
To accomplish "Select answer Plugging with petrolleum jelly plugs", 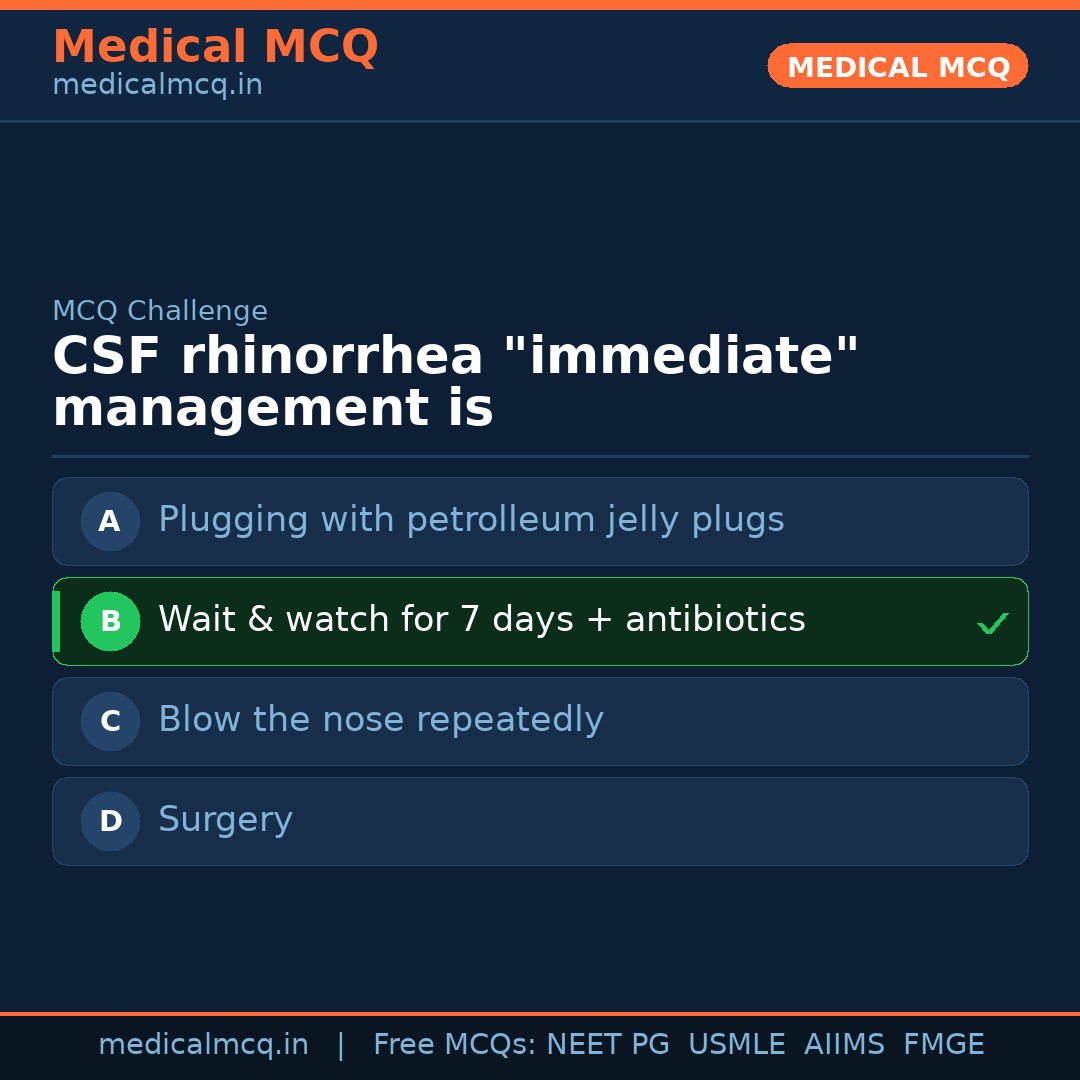I will pyautogui.click(x=471, y=520).
